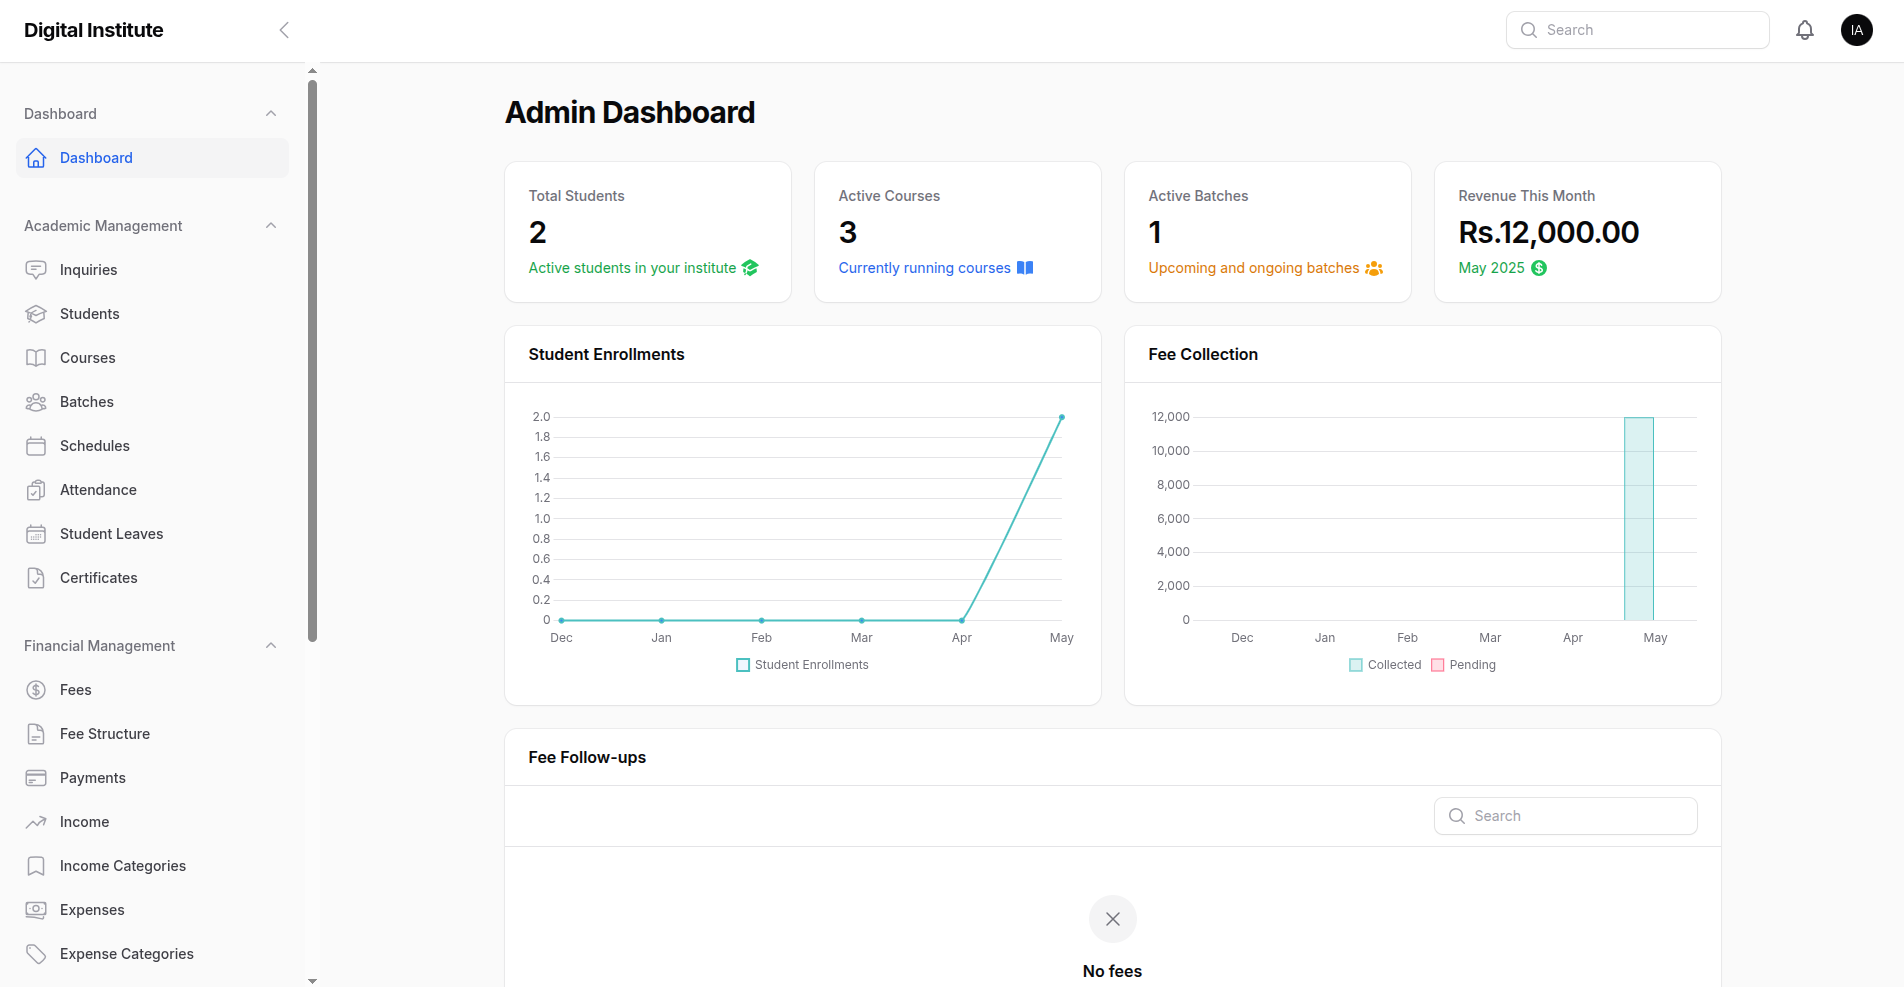1904x987 pixels.
Task: Toggle the Collected legend in Fee Collection
Action: tap(1355, 664)
